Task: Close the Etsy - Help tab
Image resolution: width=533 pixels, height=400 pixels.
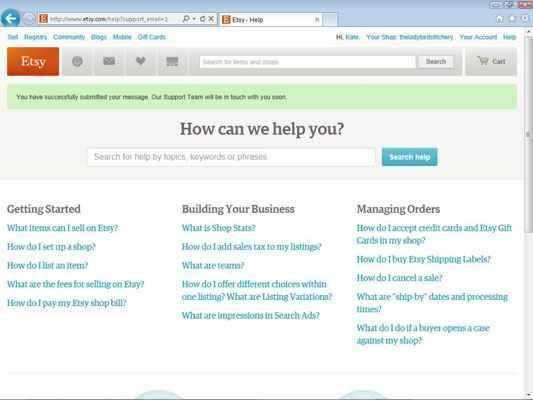Action: coord(317,20)
